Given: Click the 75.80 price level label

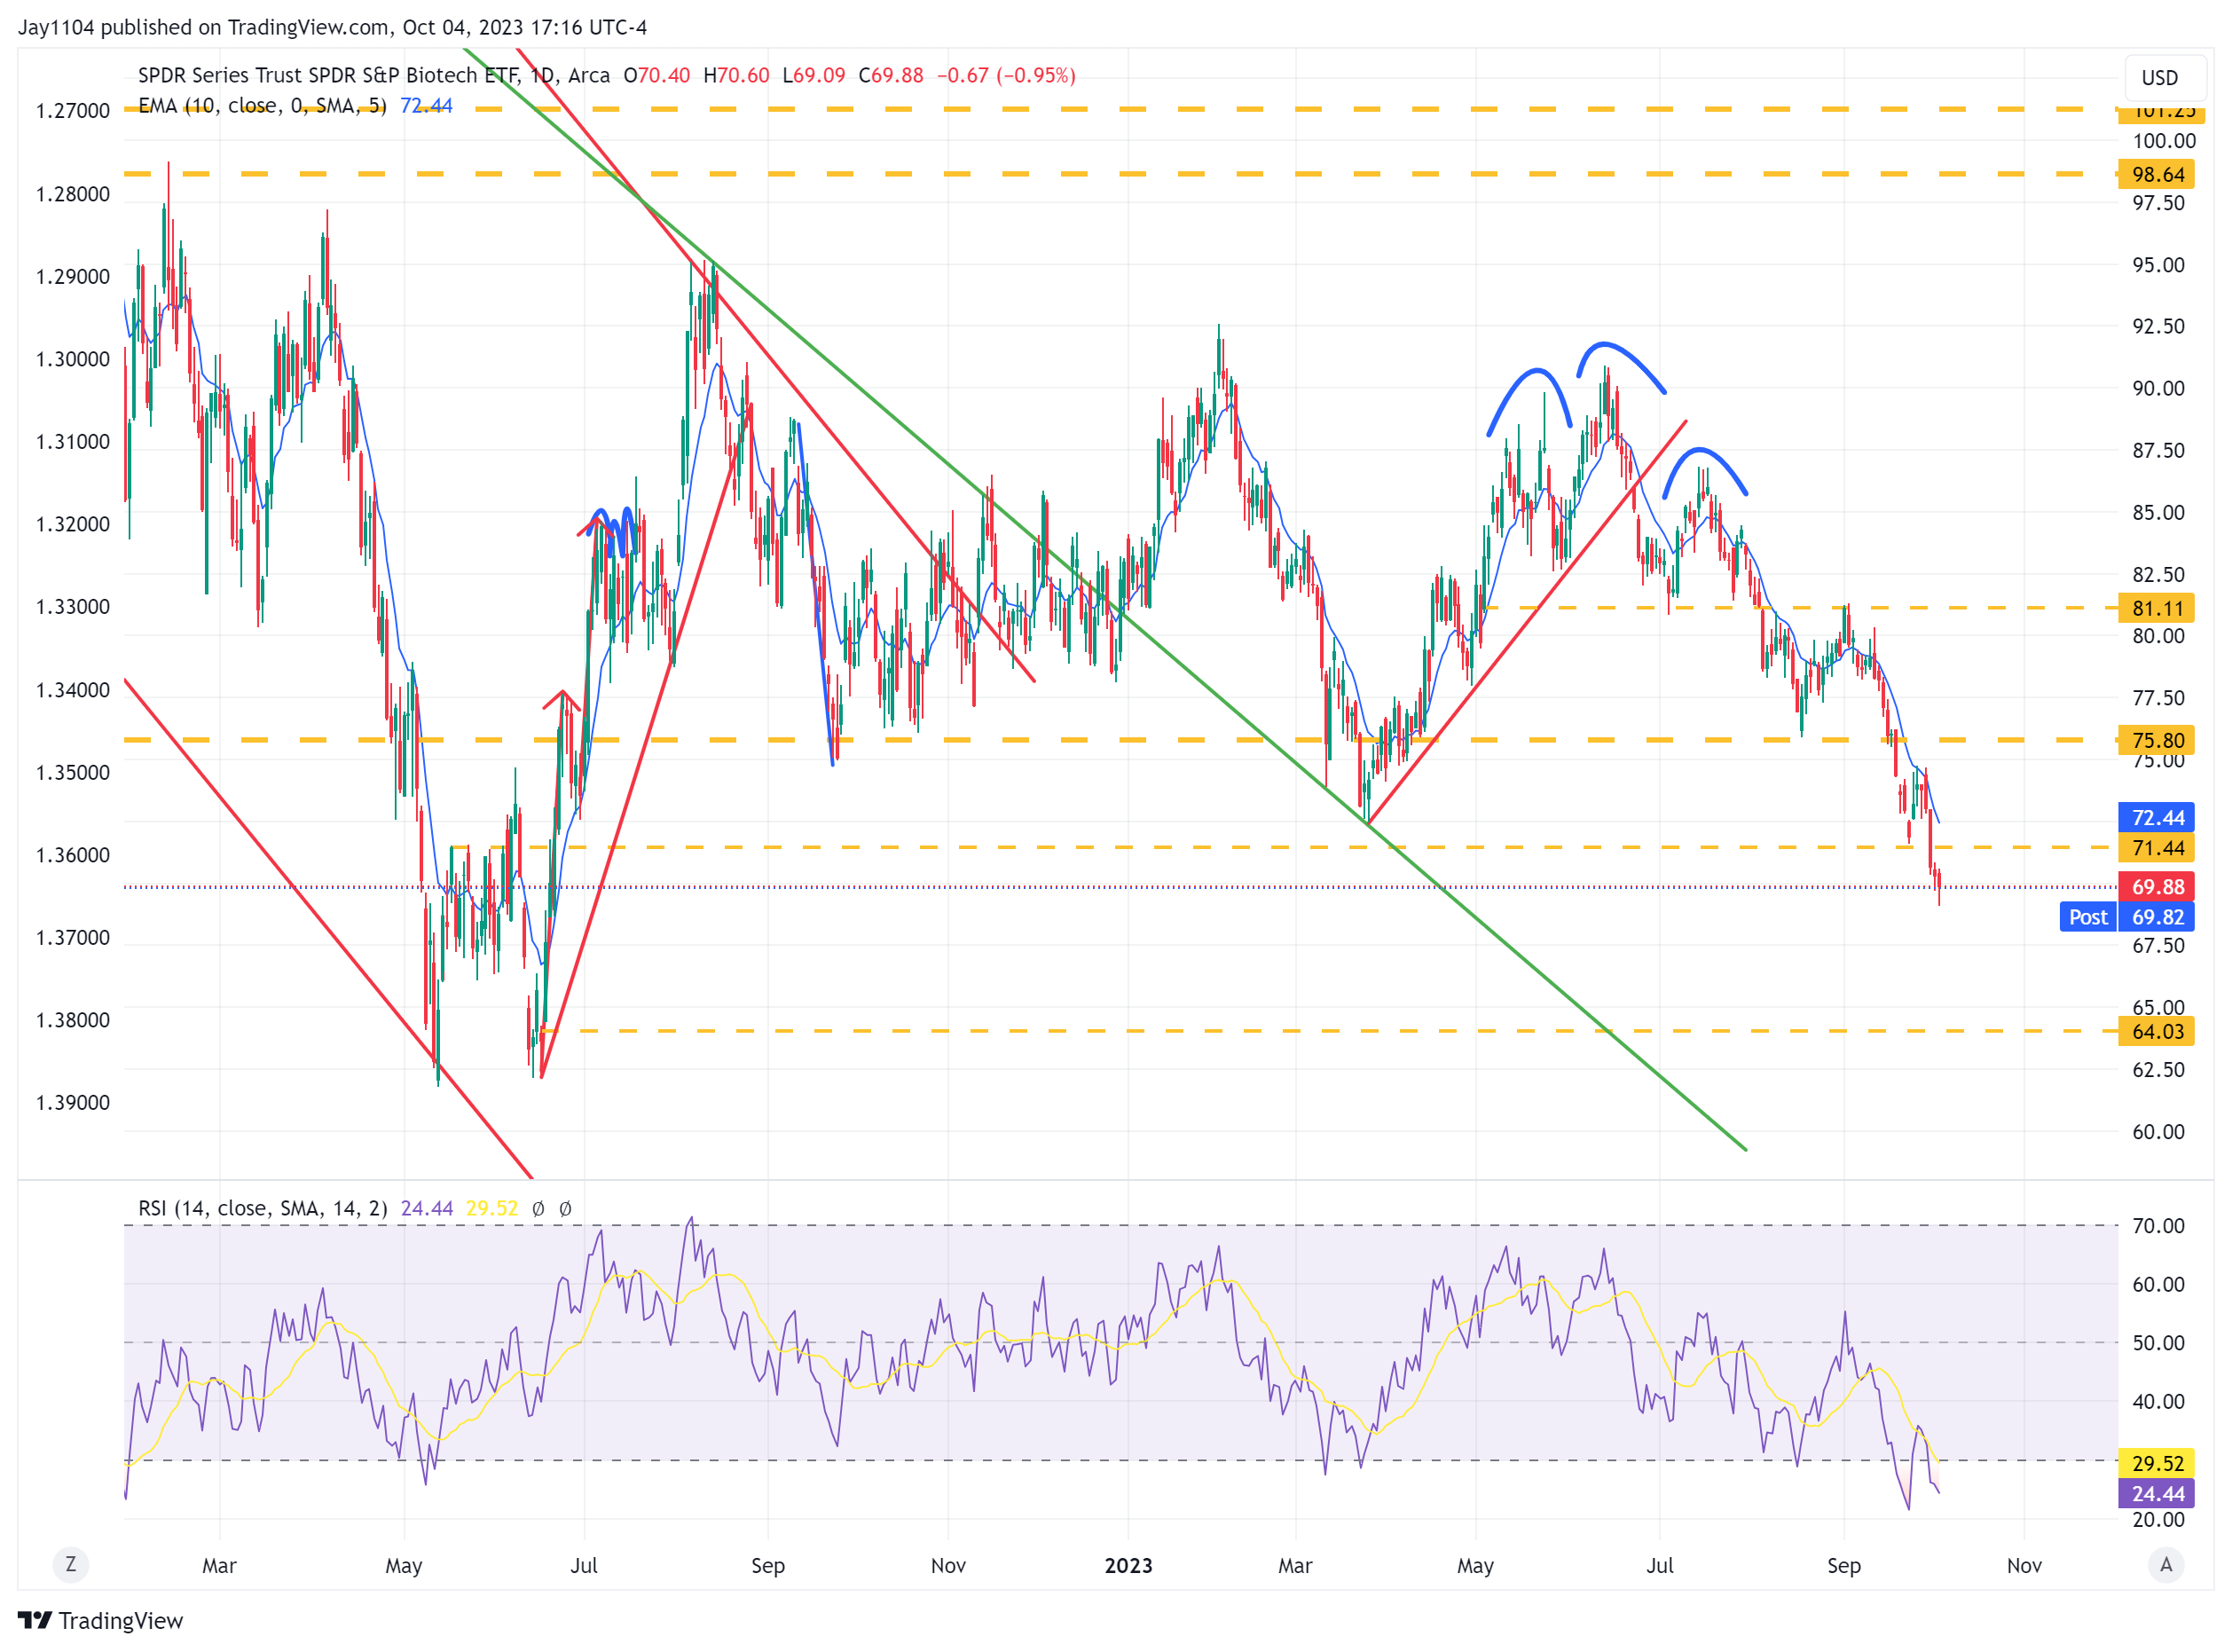Looking at the screenshot, I should point(2155,740).
